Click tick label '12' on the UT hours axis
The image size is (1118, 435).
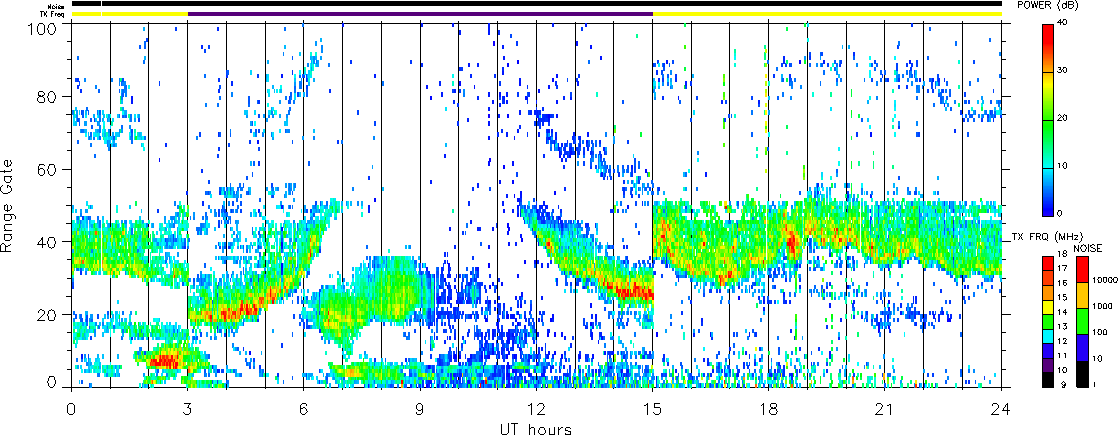(x=536, y=409)
